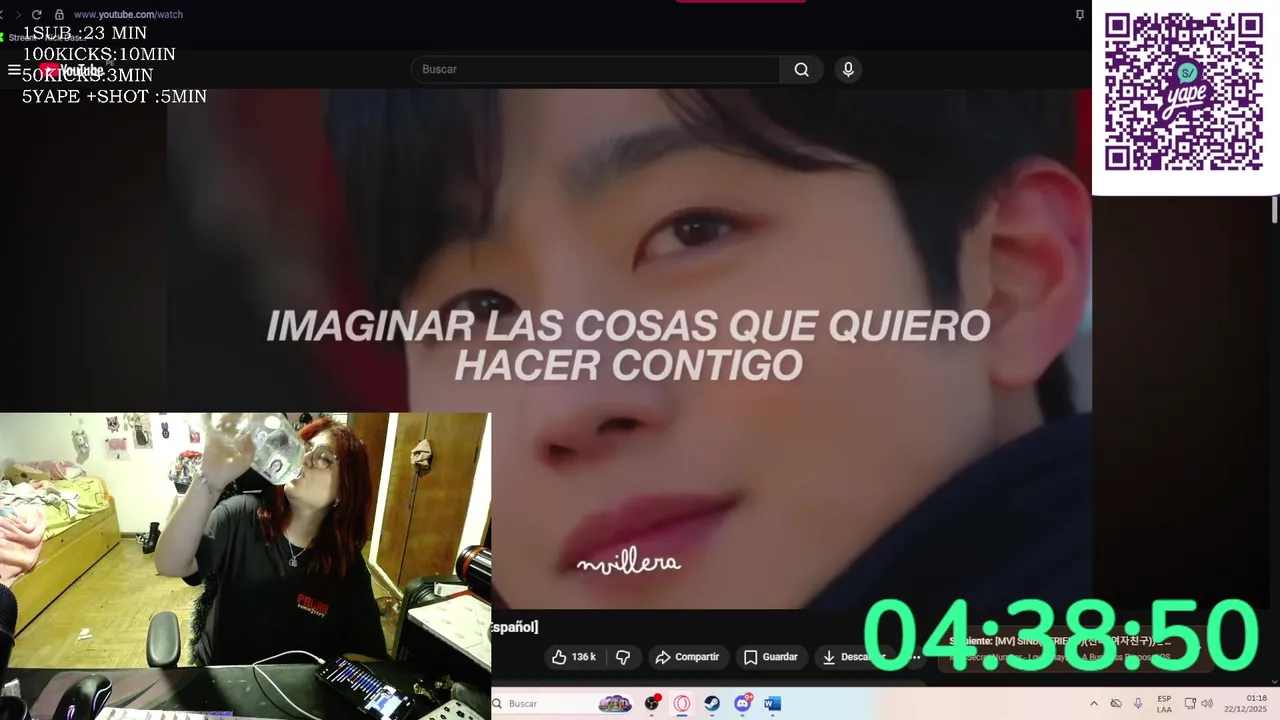Open Discord from the taskbar
Viewport: 1280px width, 720px height.
coord(742,704)
